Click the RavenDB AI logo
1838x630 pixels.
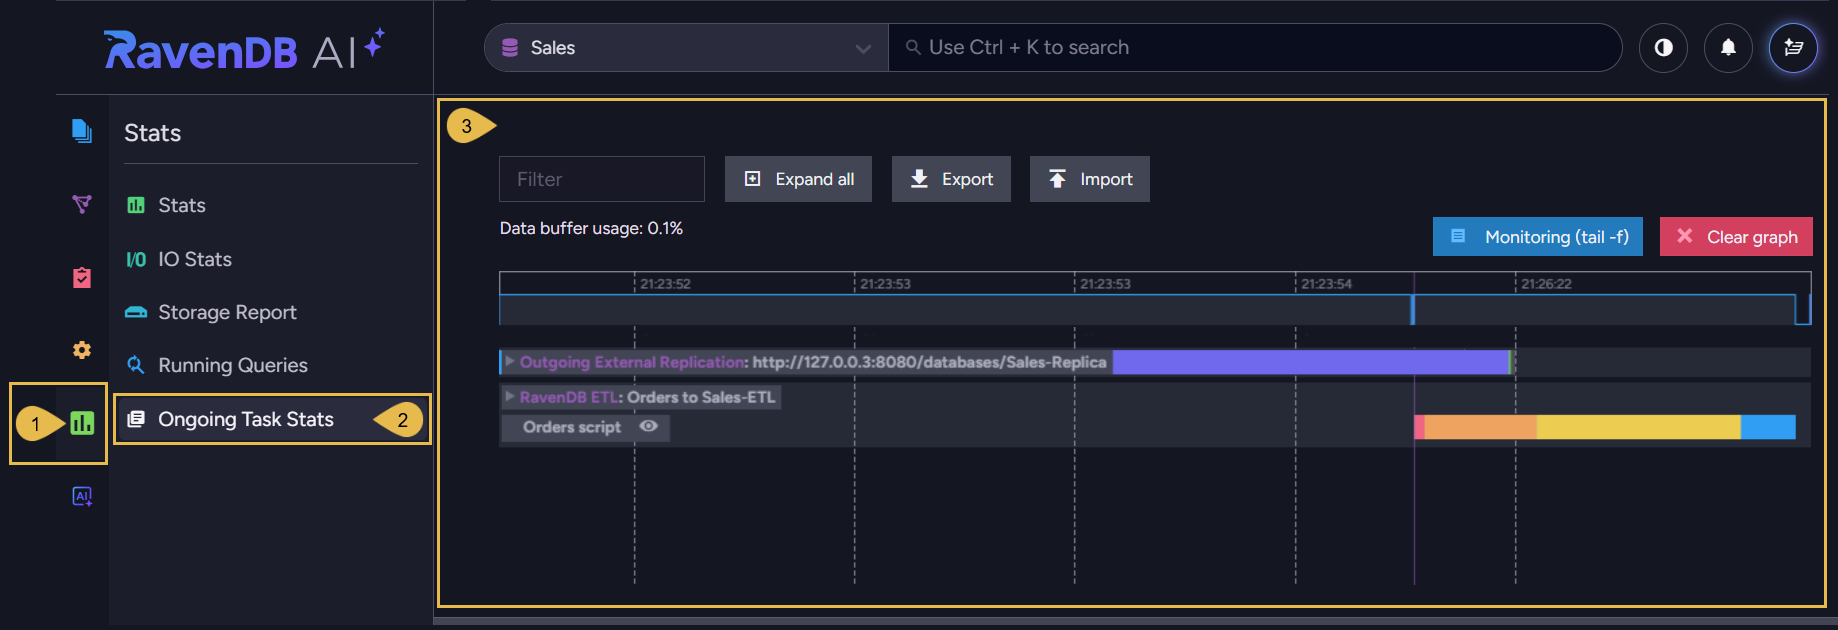coord(244,49)
